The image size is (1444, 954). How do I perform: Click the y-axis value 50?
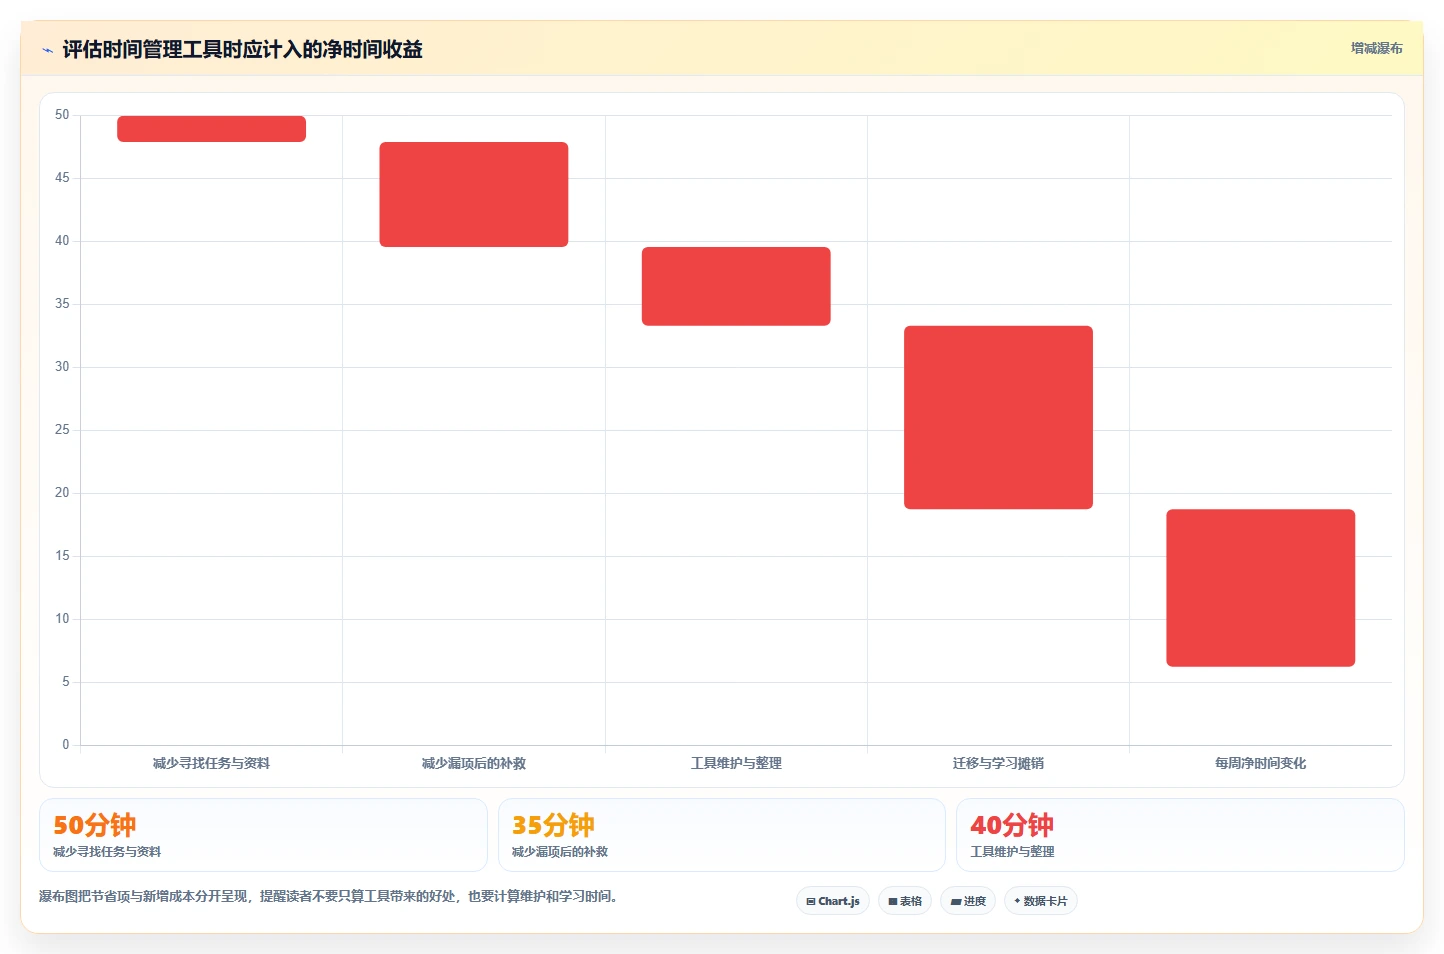[62, 115]
